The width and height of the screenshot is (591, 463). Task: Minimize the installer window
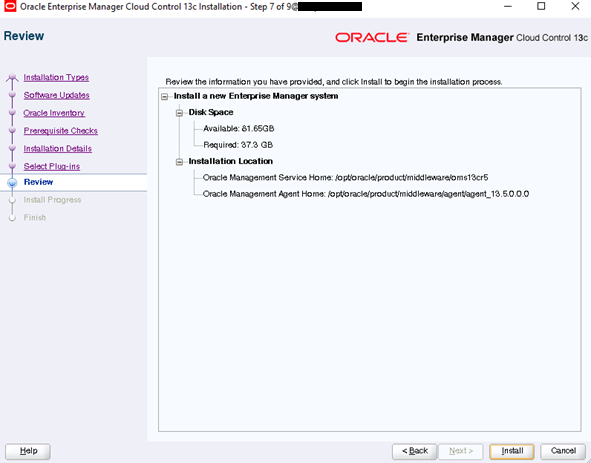click(508, 6)
